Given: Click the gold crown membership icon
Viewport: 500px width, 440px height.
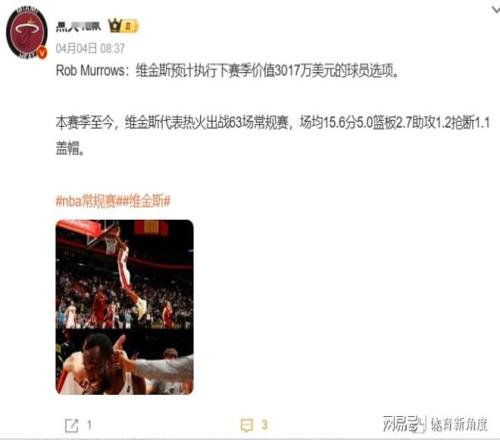Looking at the screenshot, I should point(114,26).
